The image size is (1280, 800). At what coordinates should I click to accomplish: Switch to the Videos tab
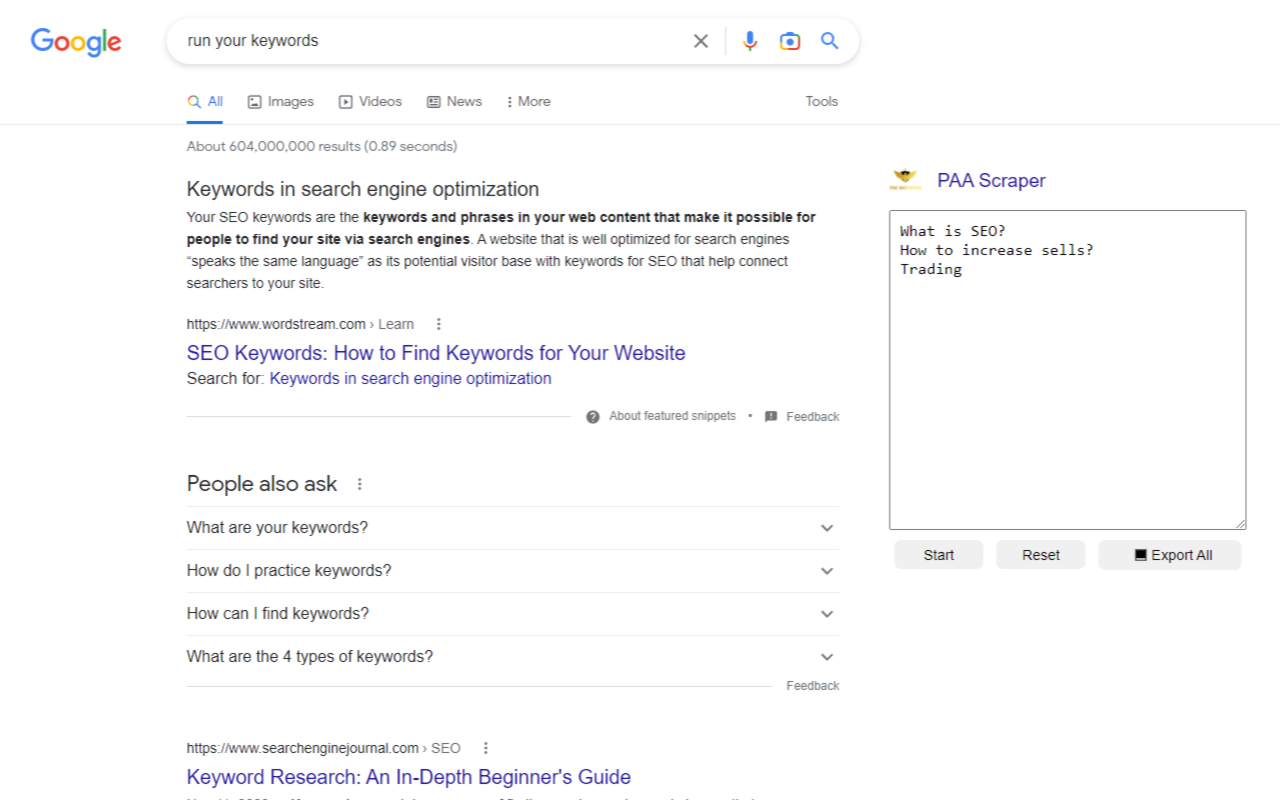coord(370,101)
